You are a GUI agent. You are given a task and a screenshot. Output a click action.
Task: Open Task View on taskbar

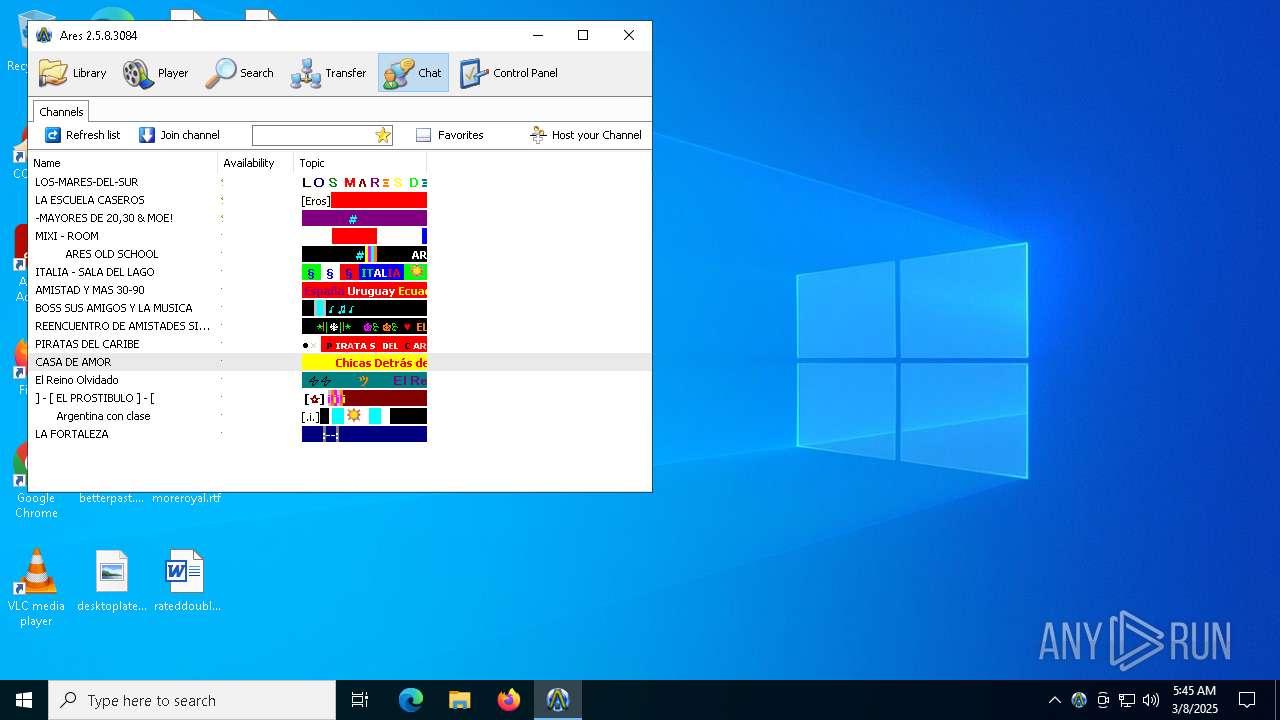click(360, 700)
